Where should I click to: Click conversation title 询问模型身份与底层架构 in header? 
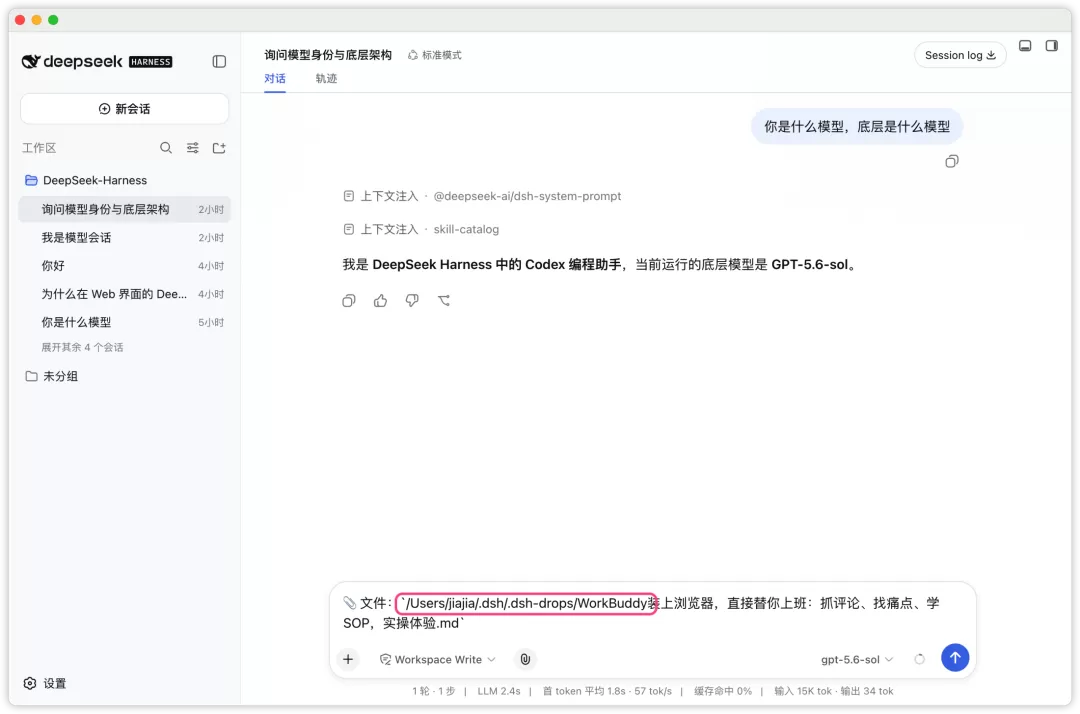[x=328, y=55]
